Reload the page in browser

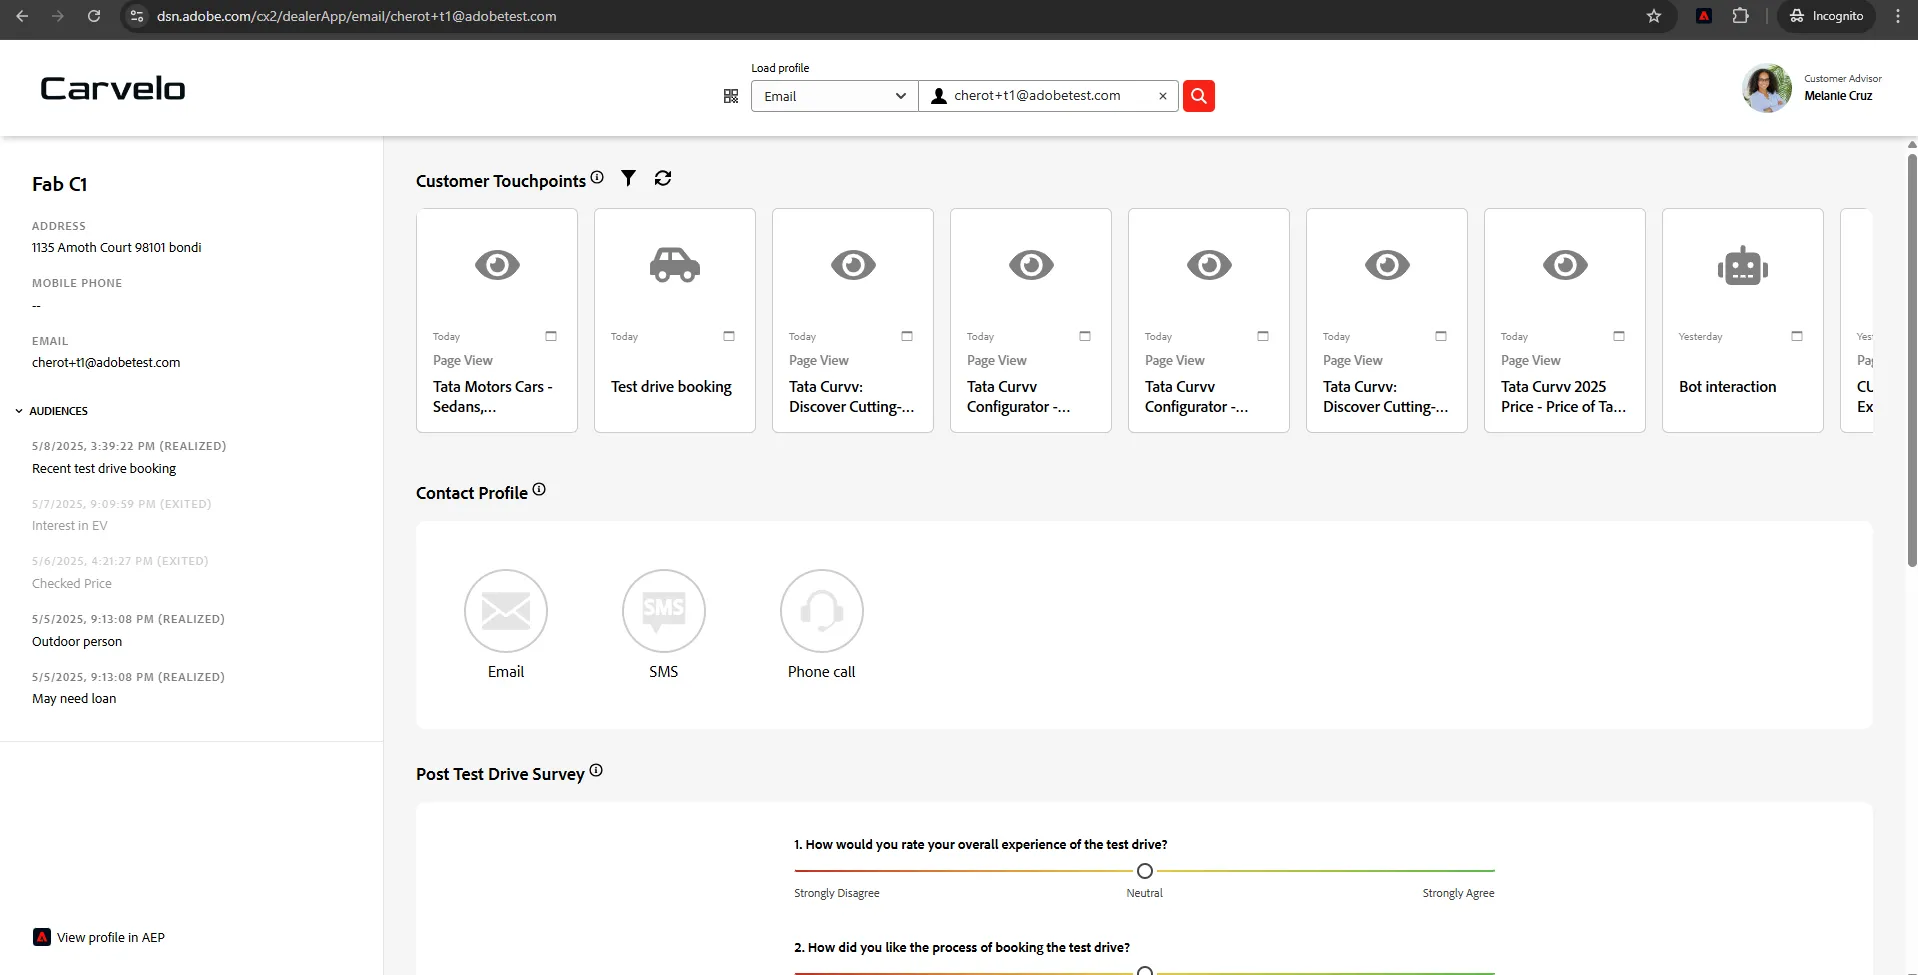coord(94,16)
